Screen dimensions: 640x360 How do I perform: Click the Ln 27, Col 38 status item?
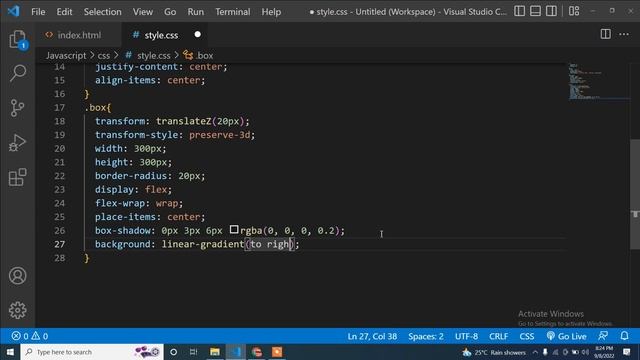372,336
